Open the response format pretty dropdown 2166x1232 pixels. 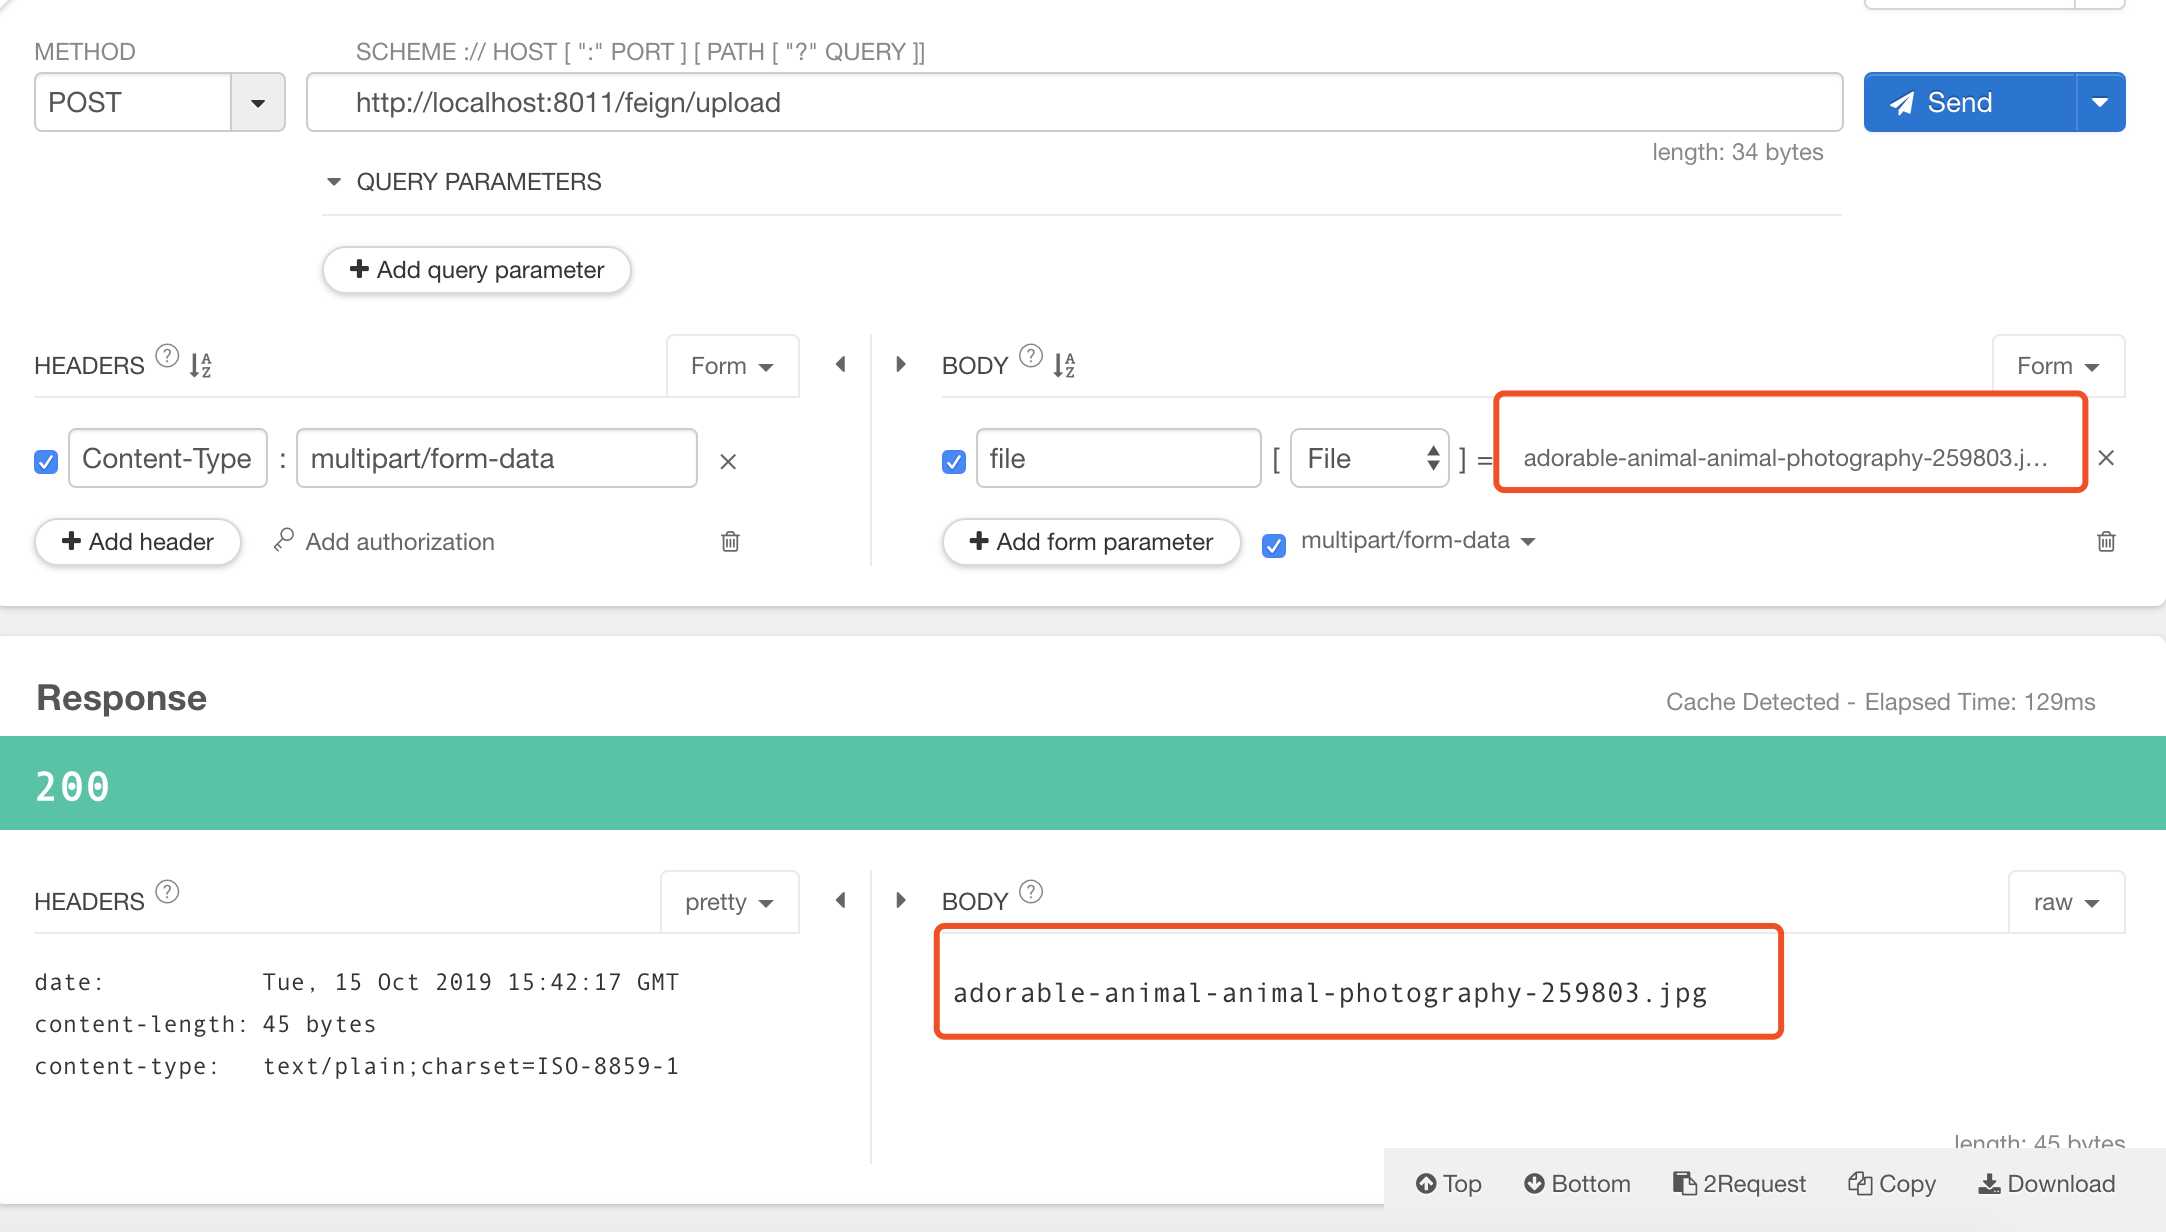tap(727, 900)
